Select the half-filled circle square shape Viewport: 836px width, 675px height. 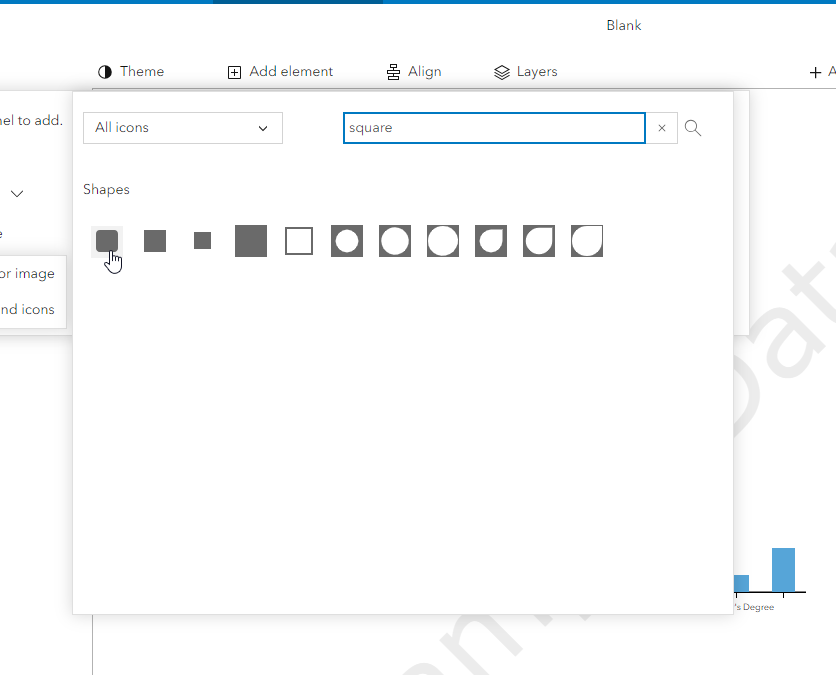tap(490, 240)
